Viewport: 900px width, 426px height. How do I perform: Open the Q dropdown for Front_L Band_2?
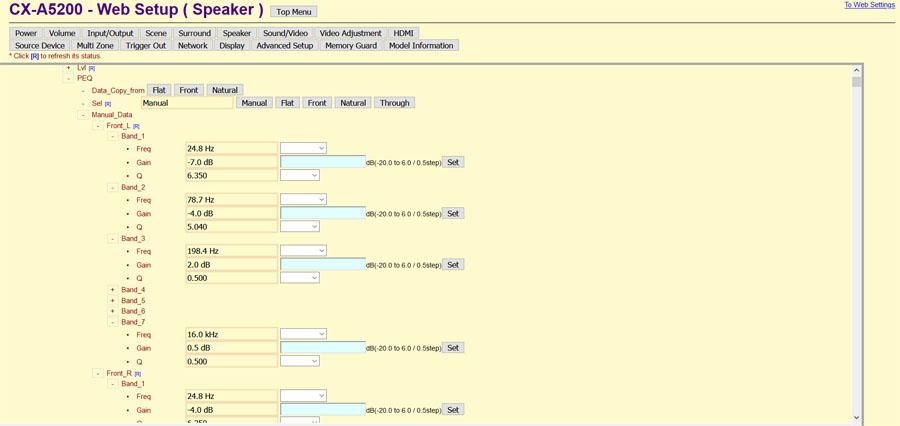point(299,227)
